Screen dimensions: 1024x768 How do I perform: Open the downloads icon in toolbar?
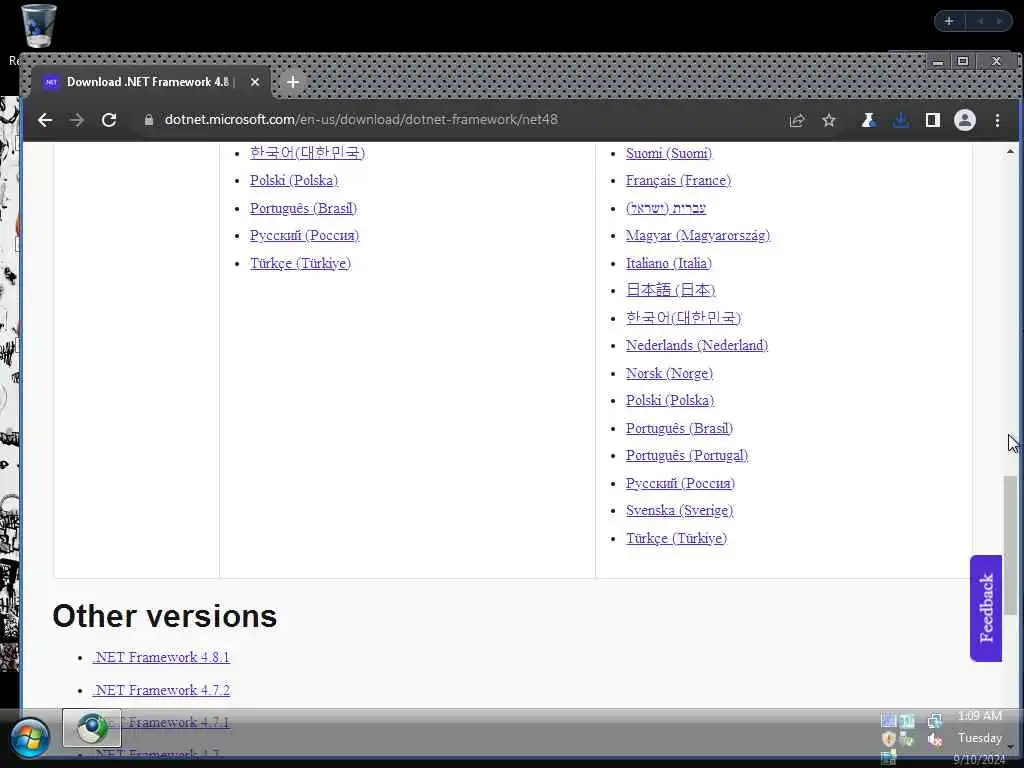(x=901, y=120)
